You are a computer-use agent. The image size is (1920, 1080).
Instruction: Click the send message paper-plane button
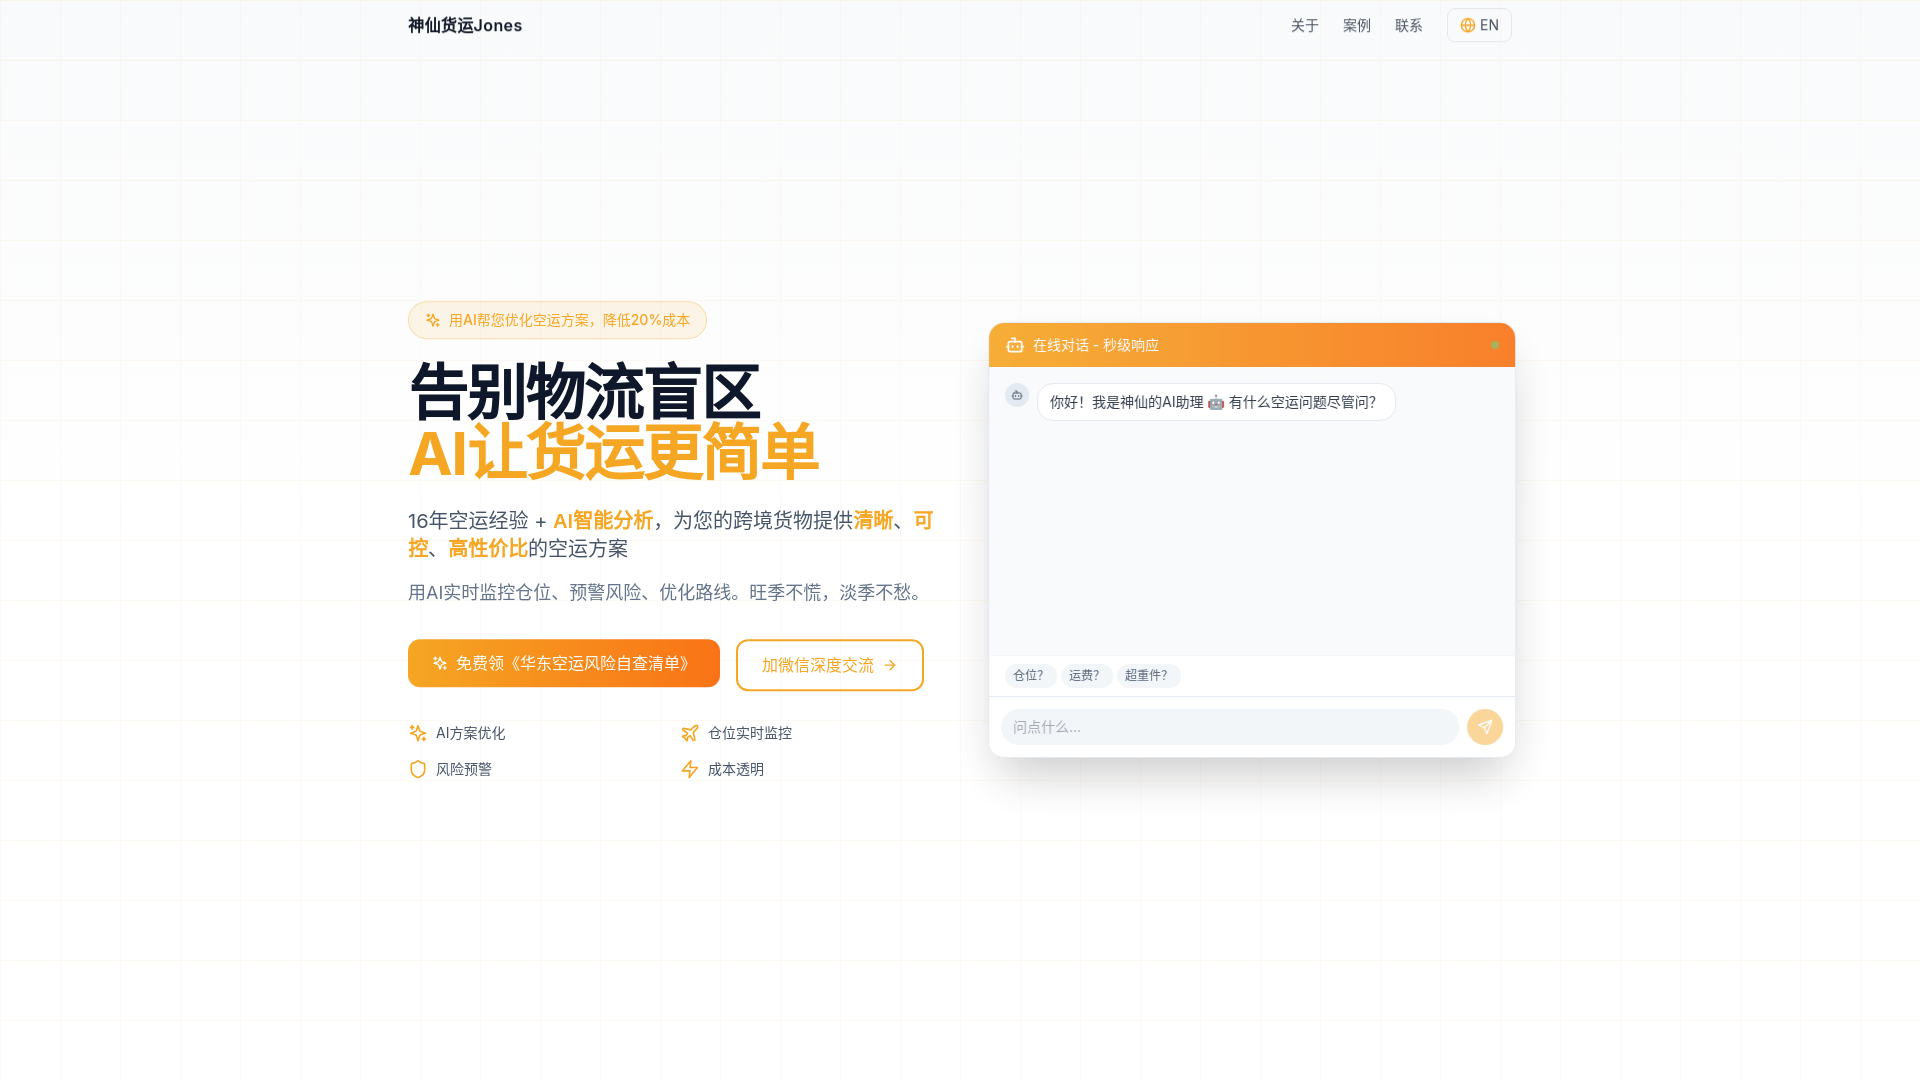(1485, 727)
